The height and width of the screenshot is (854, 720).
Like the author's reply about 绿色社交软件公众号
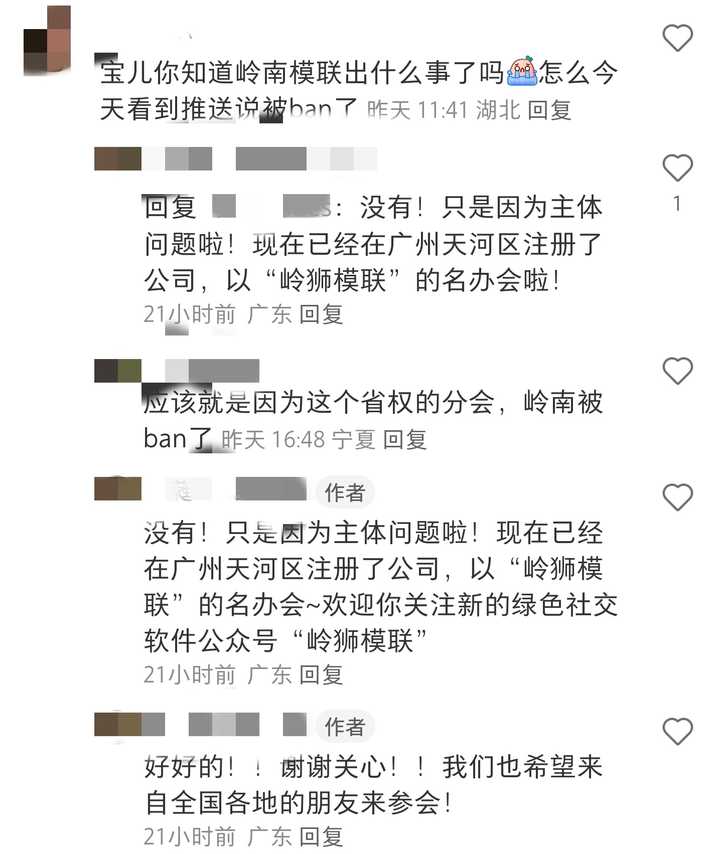[677, 497]
